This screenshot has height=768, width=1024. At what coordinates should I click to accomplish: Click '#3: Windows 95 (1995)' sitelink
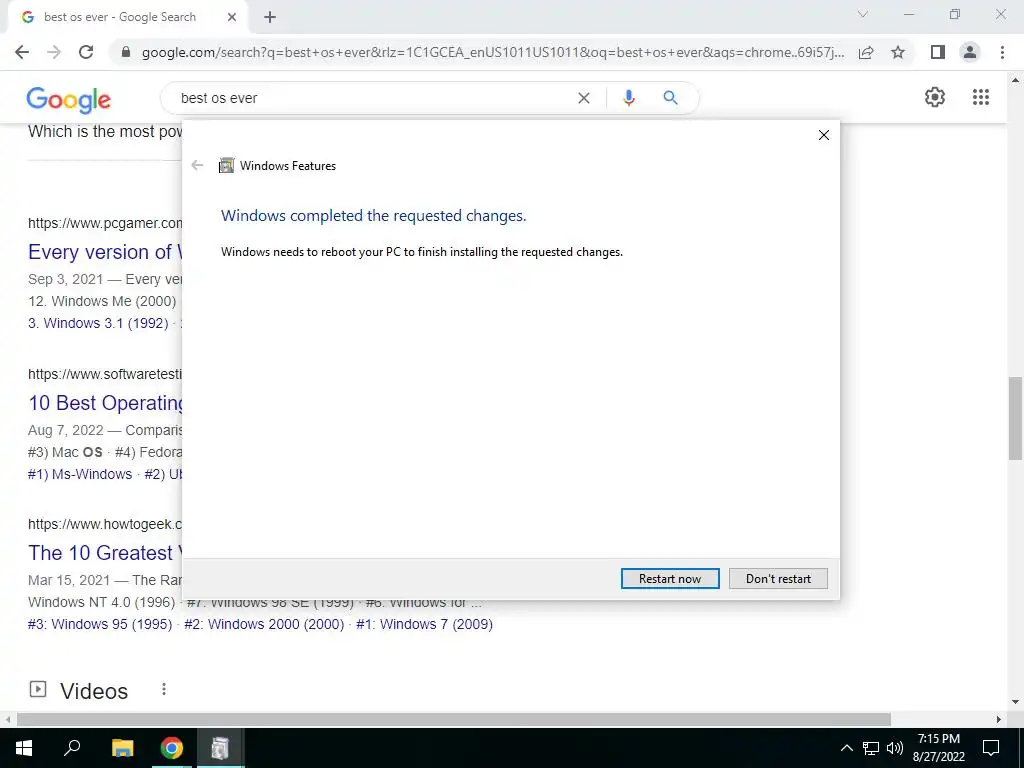pyautogui.click(x=100, y=624)
